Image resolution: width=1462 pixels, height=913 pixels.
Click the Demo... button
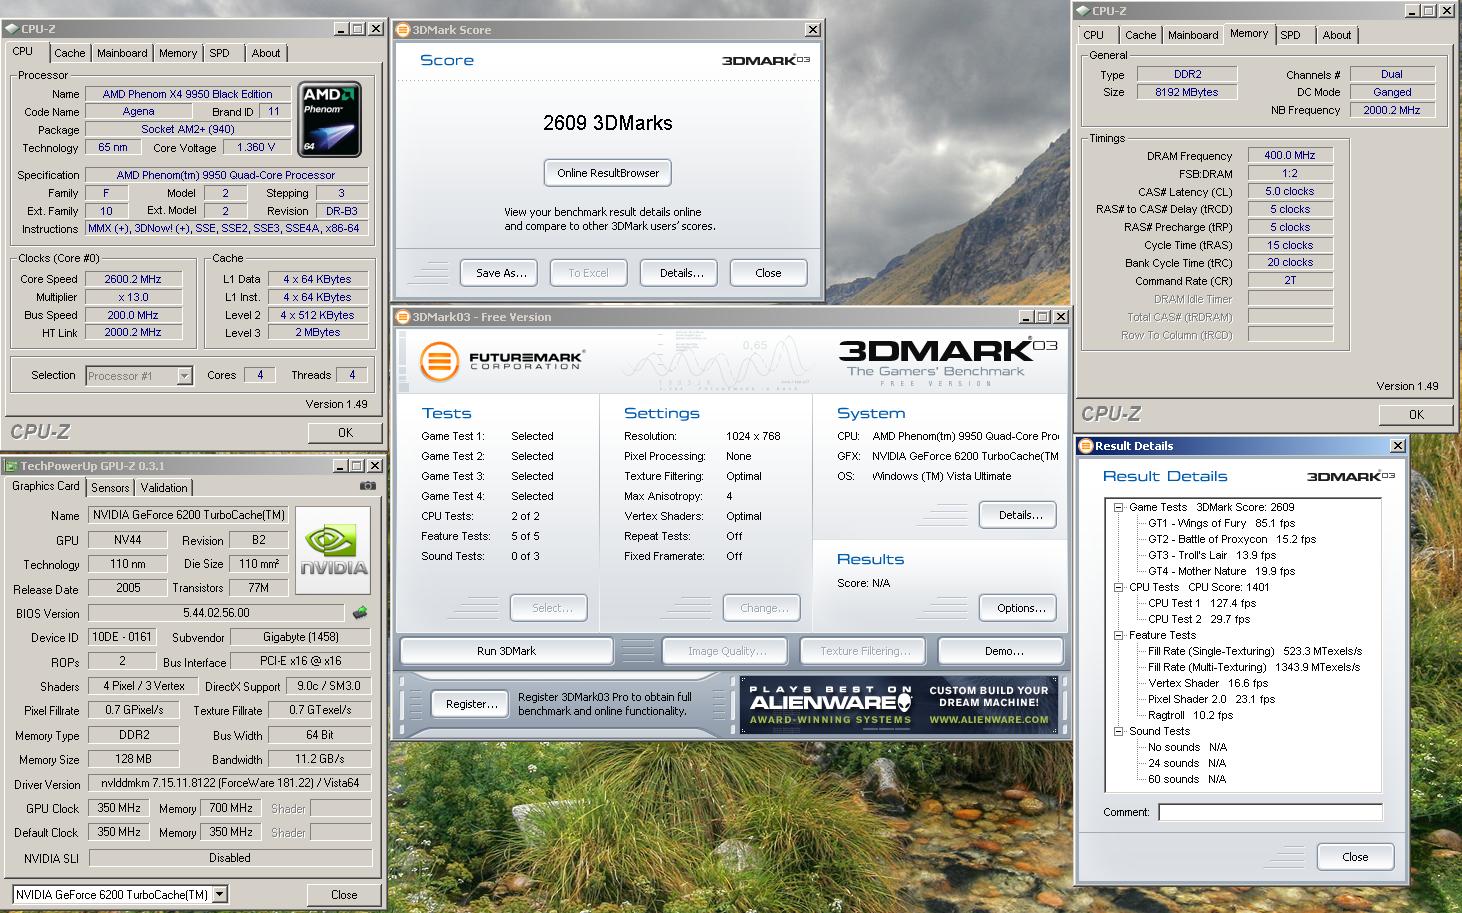[x=1003, y=651]
